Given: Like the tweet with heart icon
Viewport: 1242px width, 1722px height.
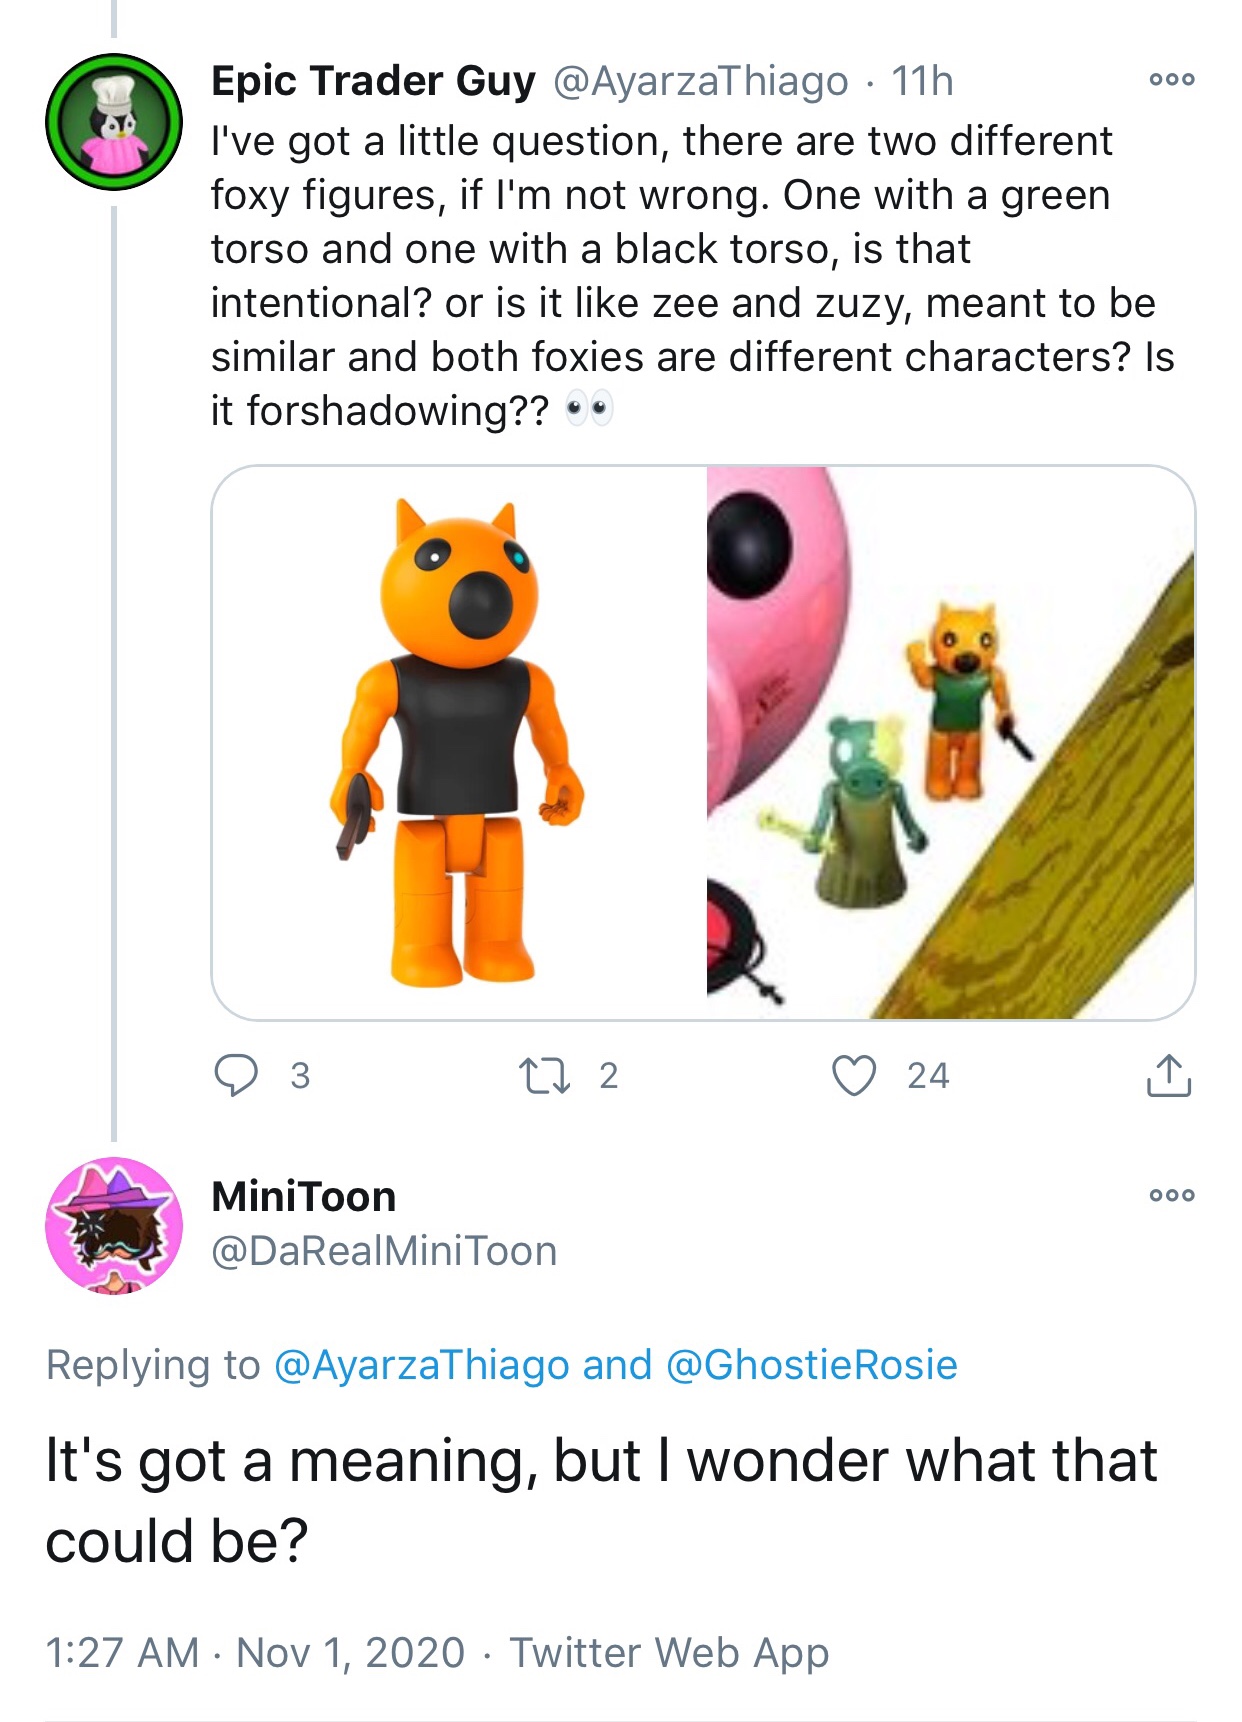Looking at the screenshot, I should tap(854, 1075).
